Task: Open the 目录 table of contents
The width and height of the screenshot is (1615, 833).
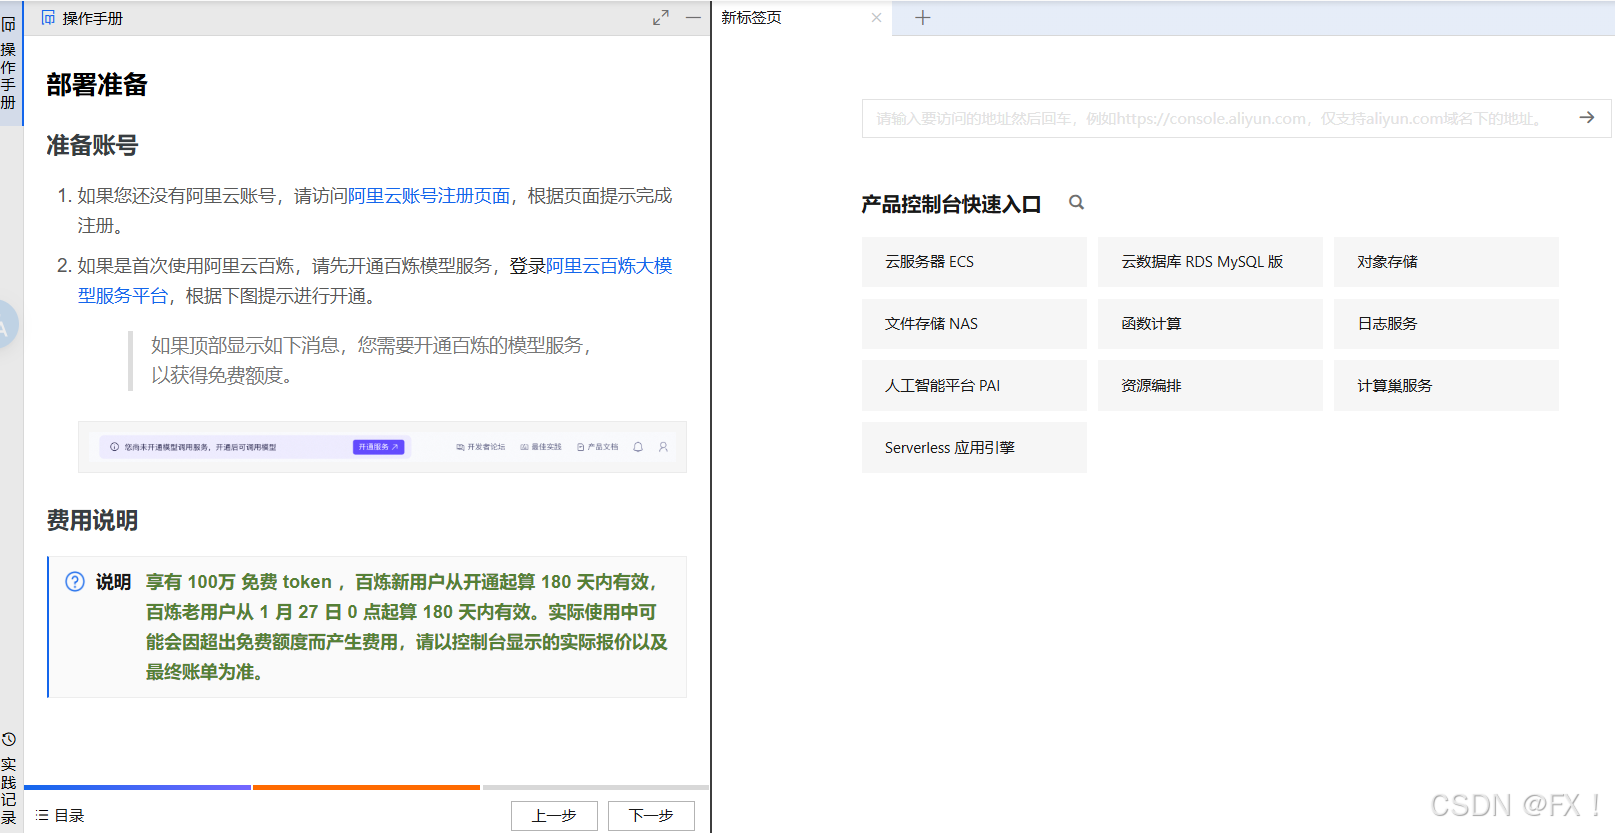Action: [x=60, y=816]
